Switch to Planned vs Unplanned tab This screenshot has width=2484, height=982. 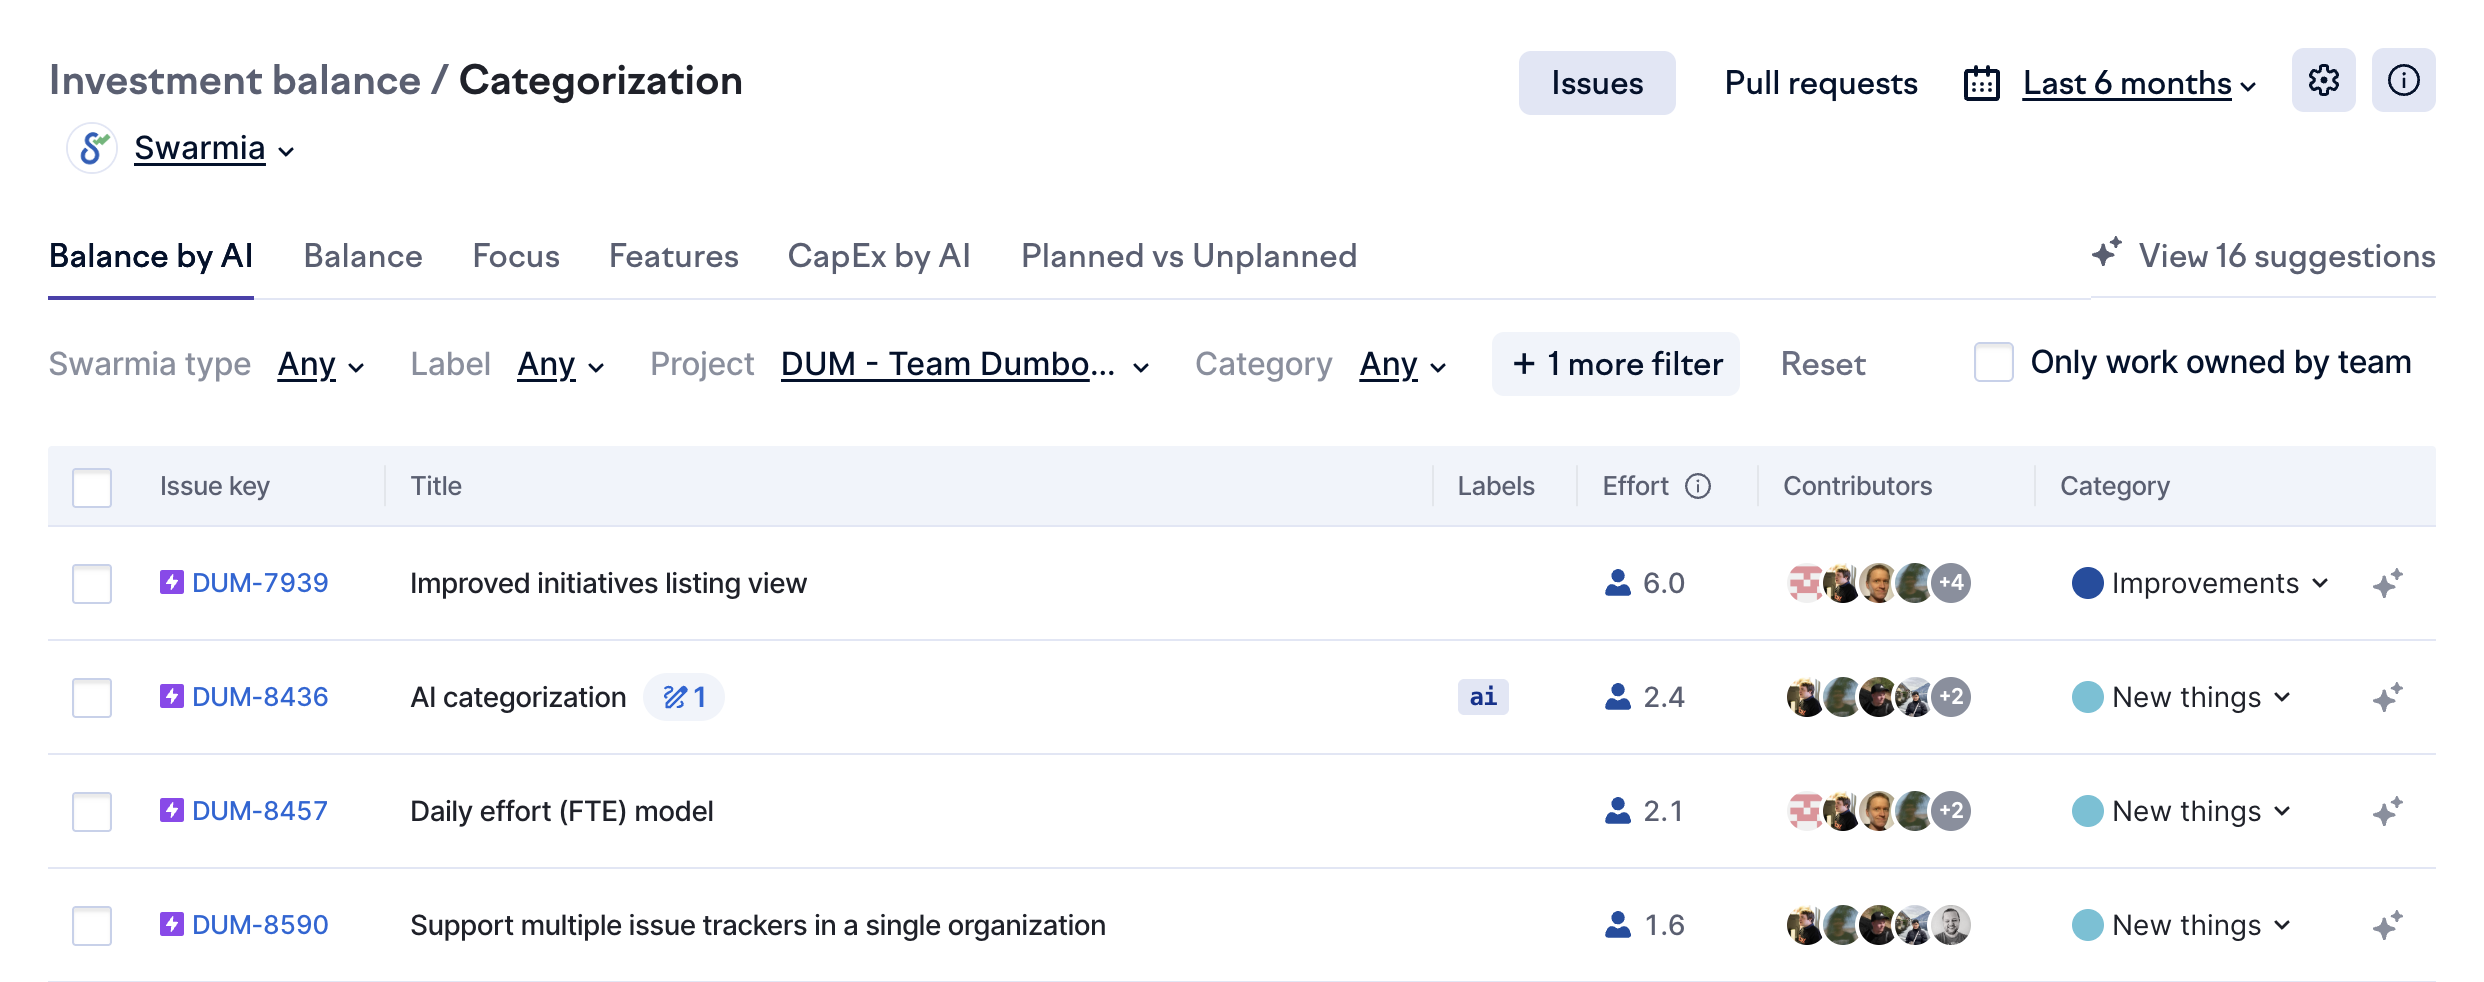[x=1188, y=256]
